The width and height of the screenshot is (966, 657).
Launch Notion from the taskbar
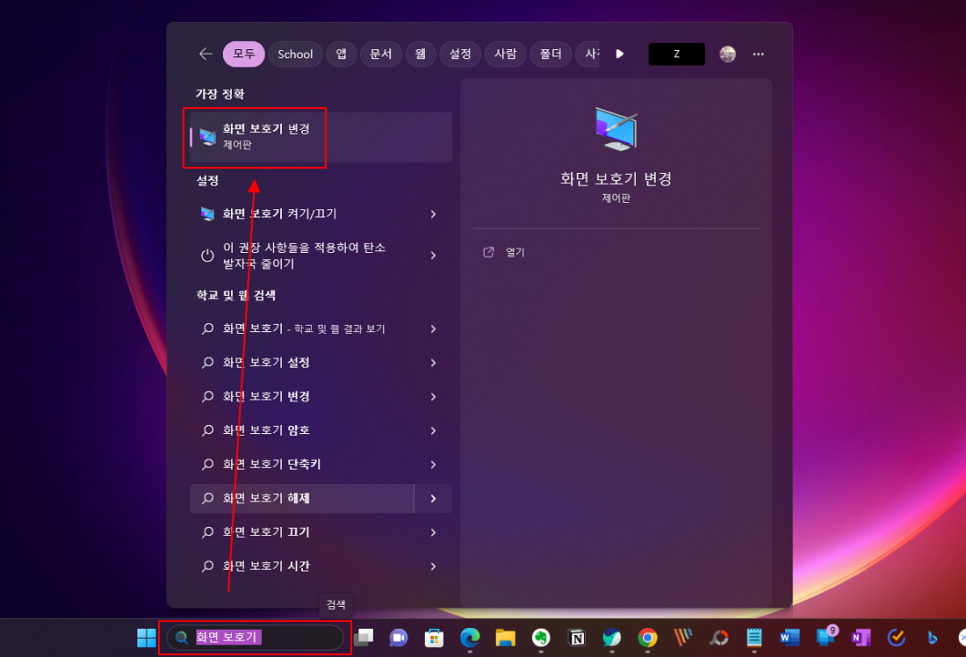577,638
